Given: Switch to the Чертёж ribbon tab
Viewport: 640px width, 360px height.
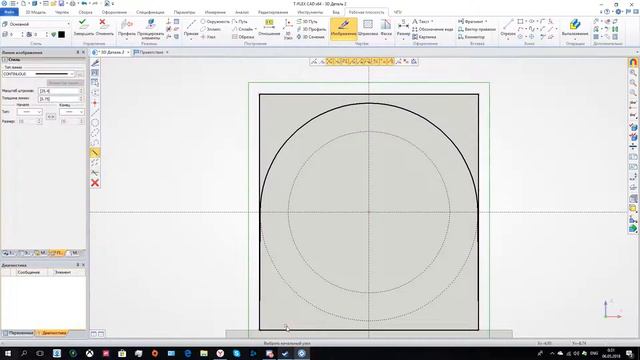Looking at the screenshot, I should pos(62,12).
